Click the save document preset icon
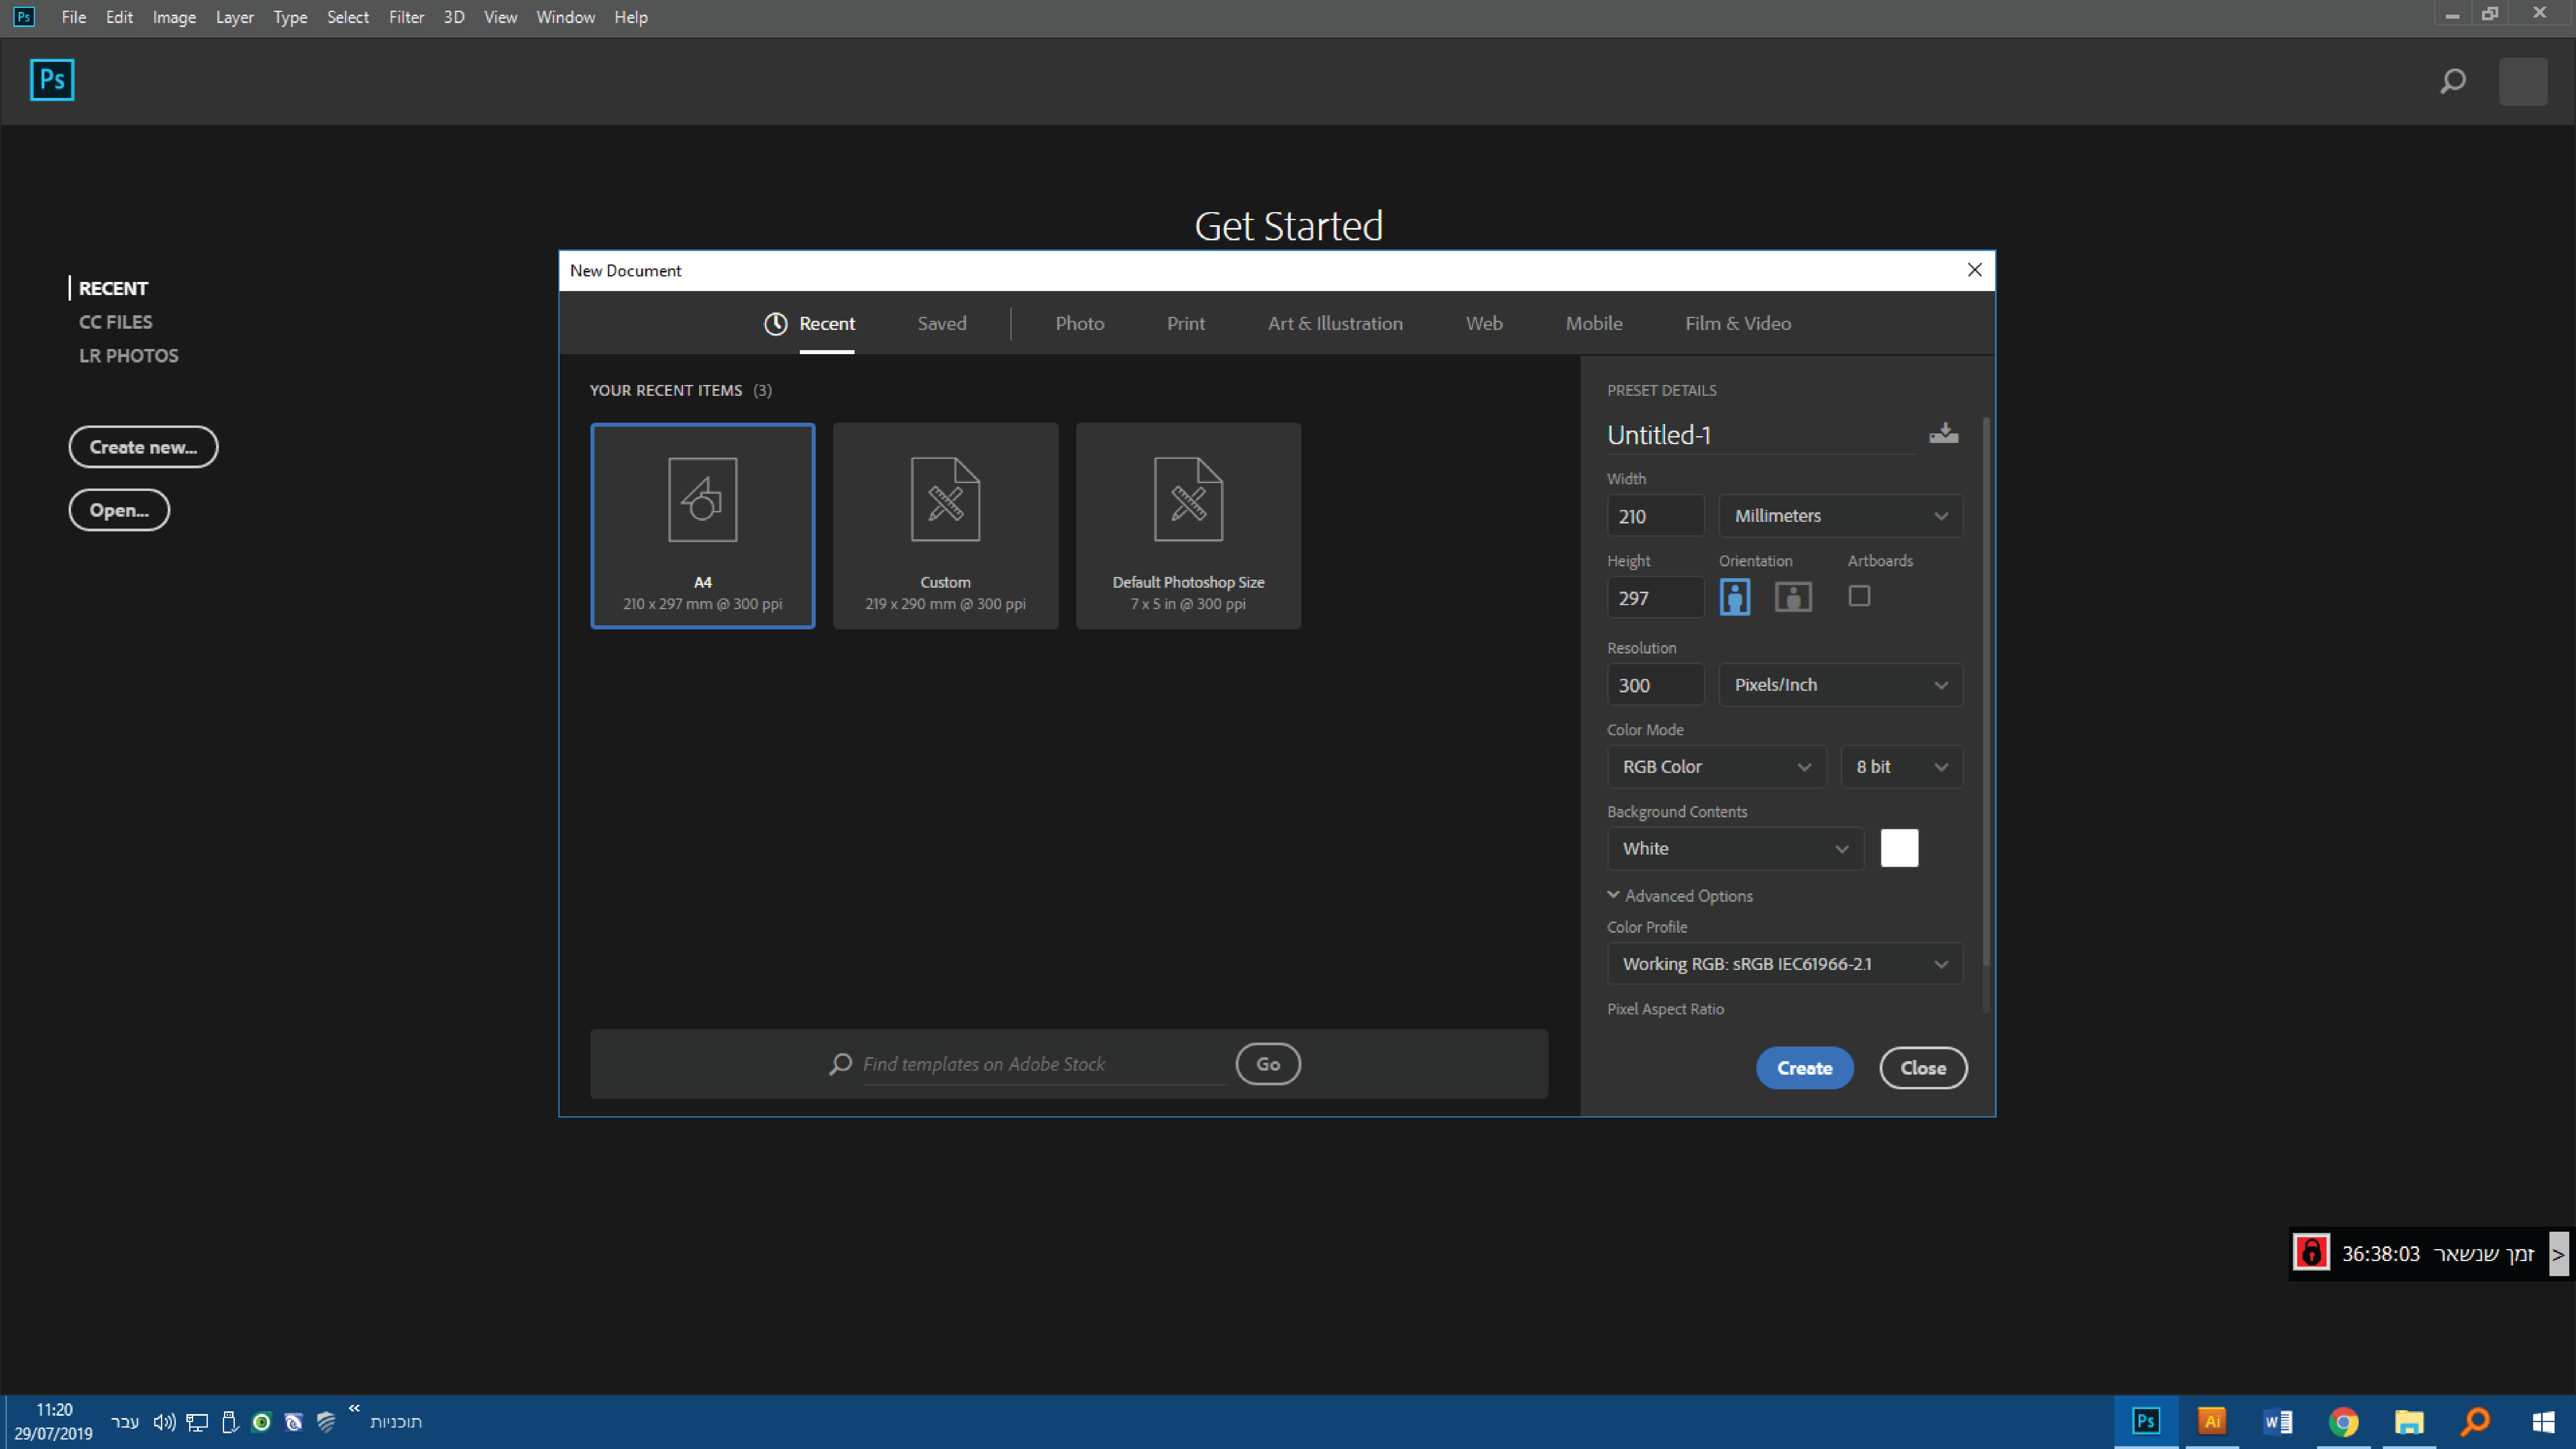Screen dimensions: 2576x1449 tap(1943, 433)
